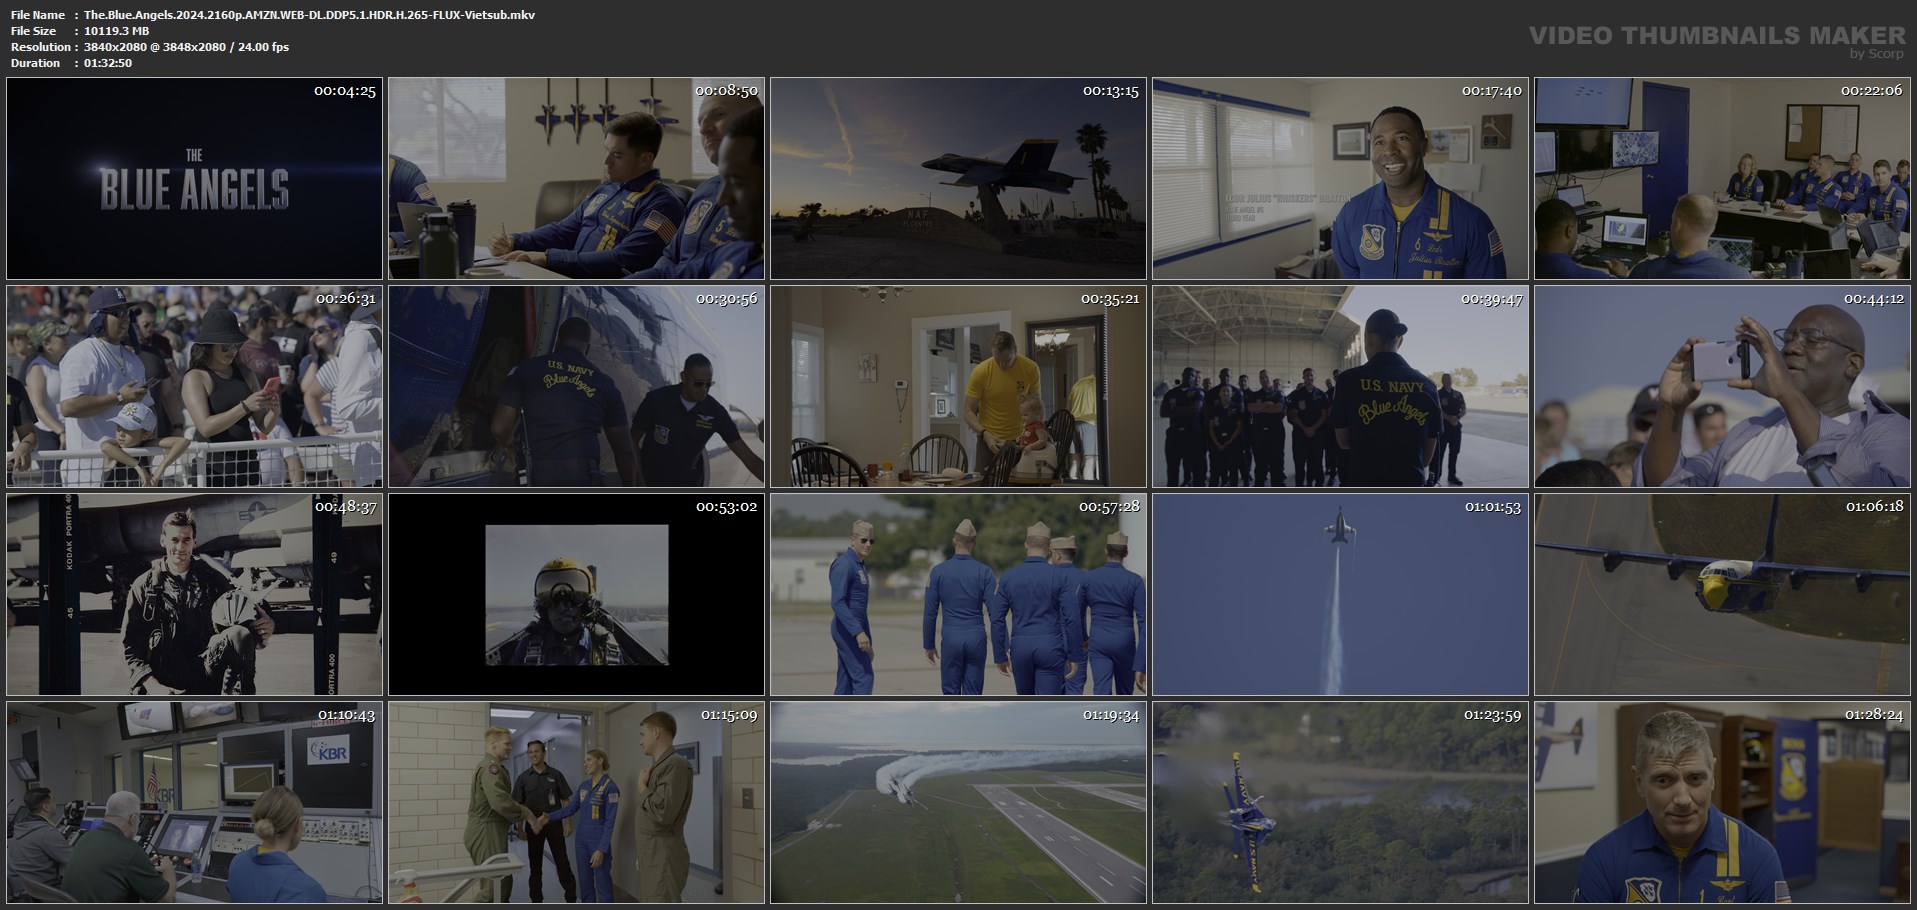1917x910 pixels.
Task: Click the 00:53:02 timestamp label
Action: pyautogui.click(x=727, y=507)
